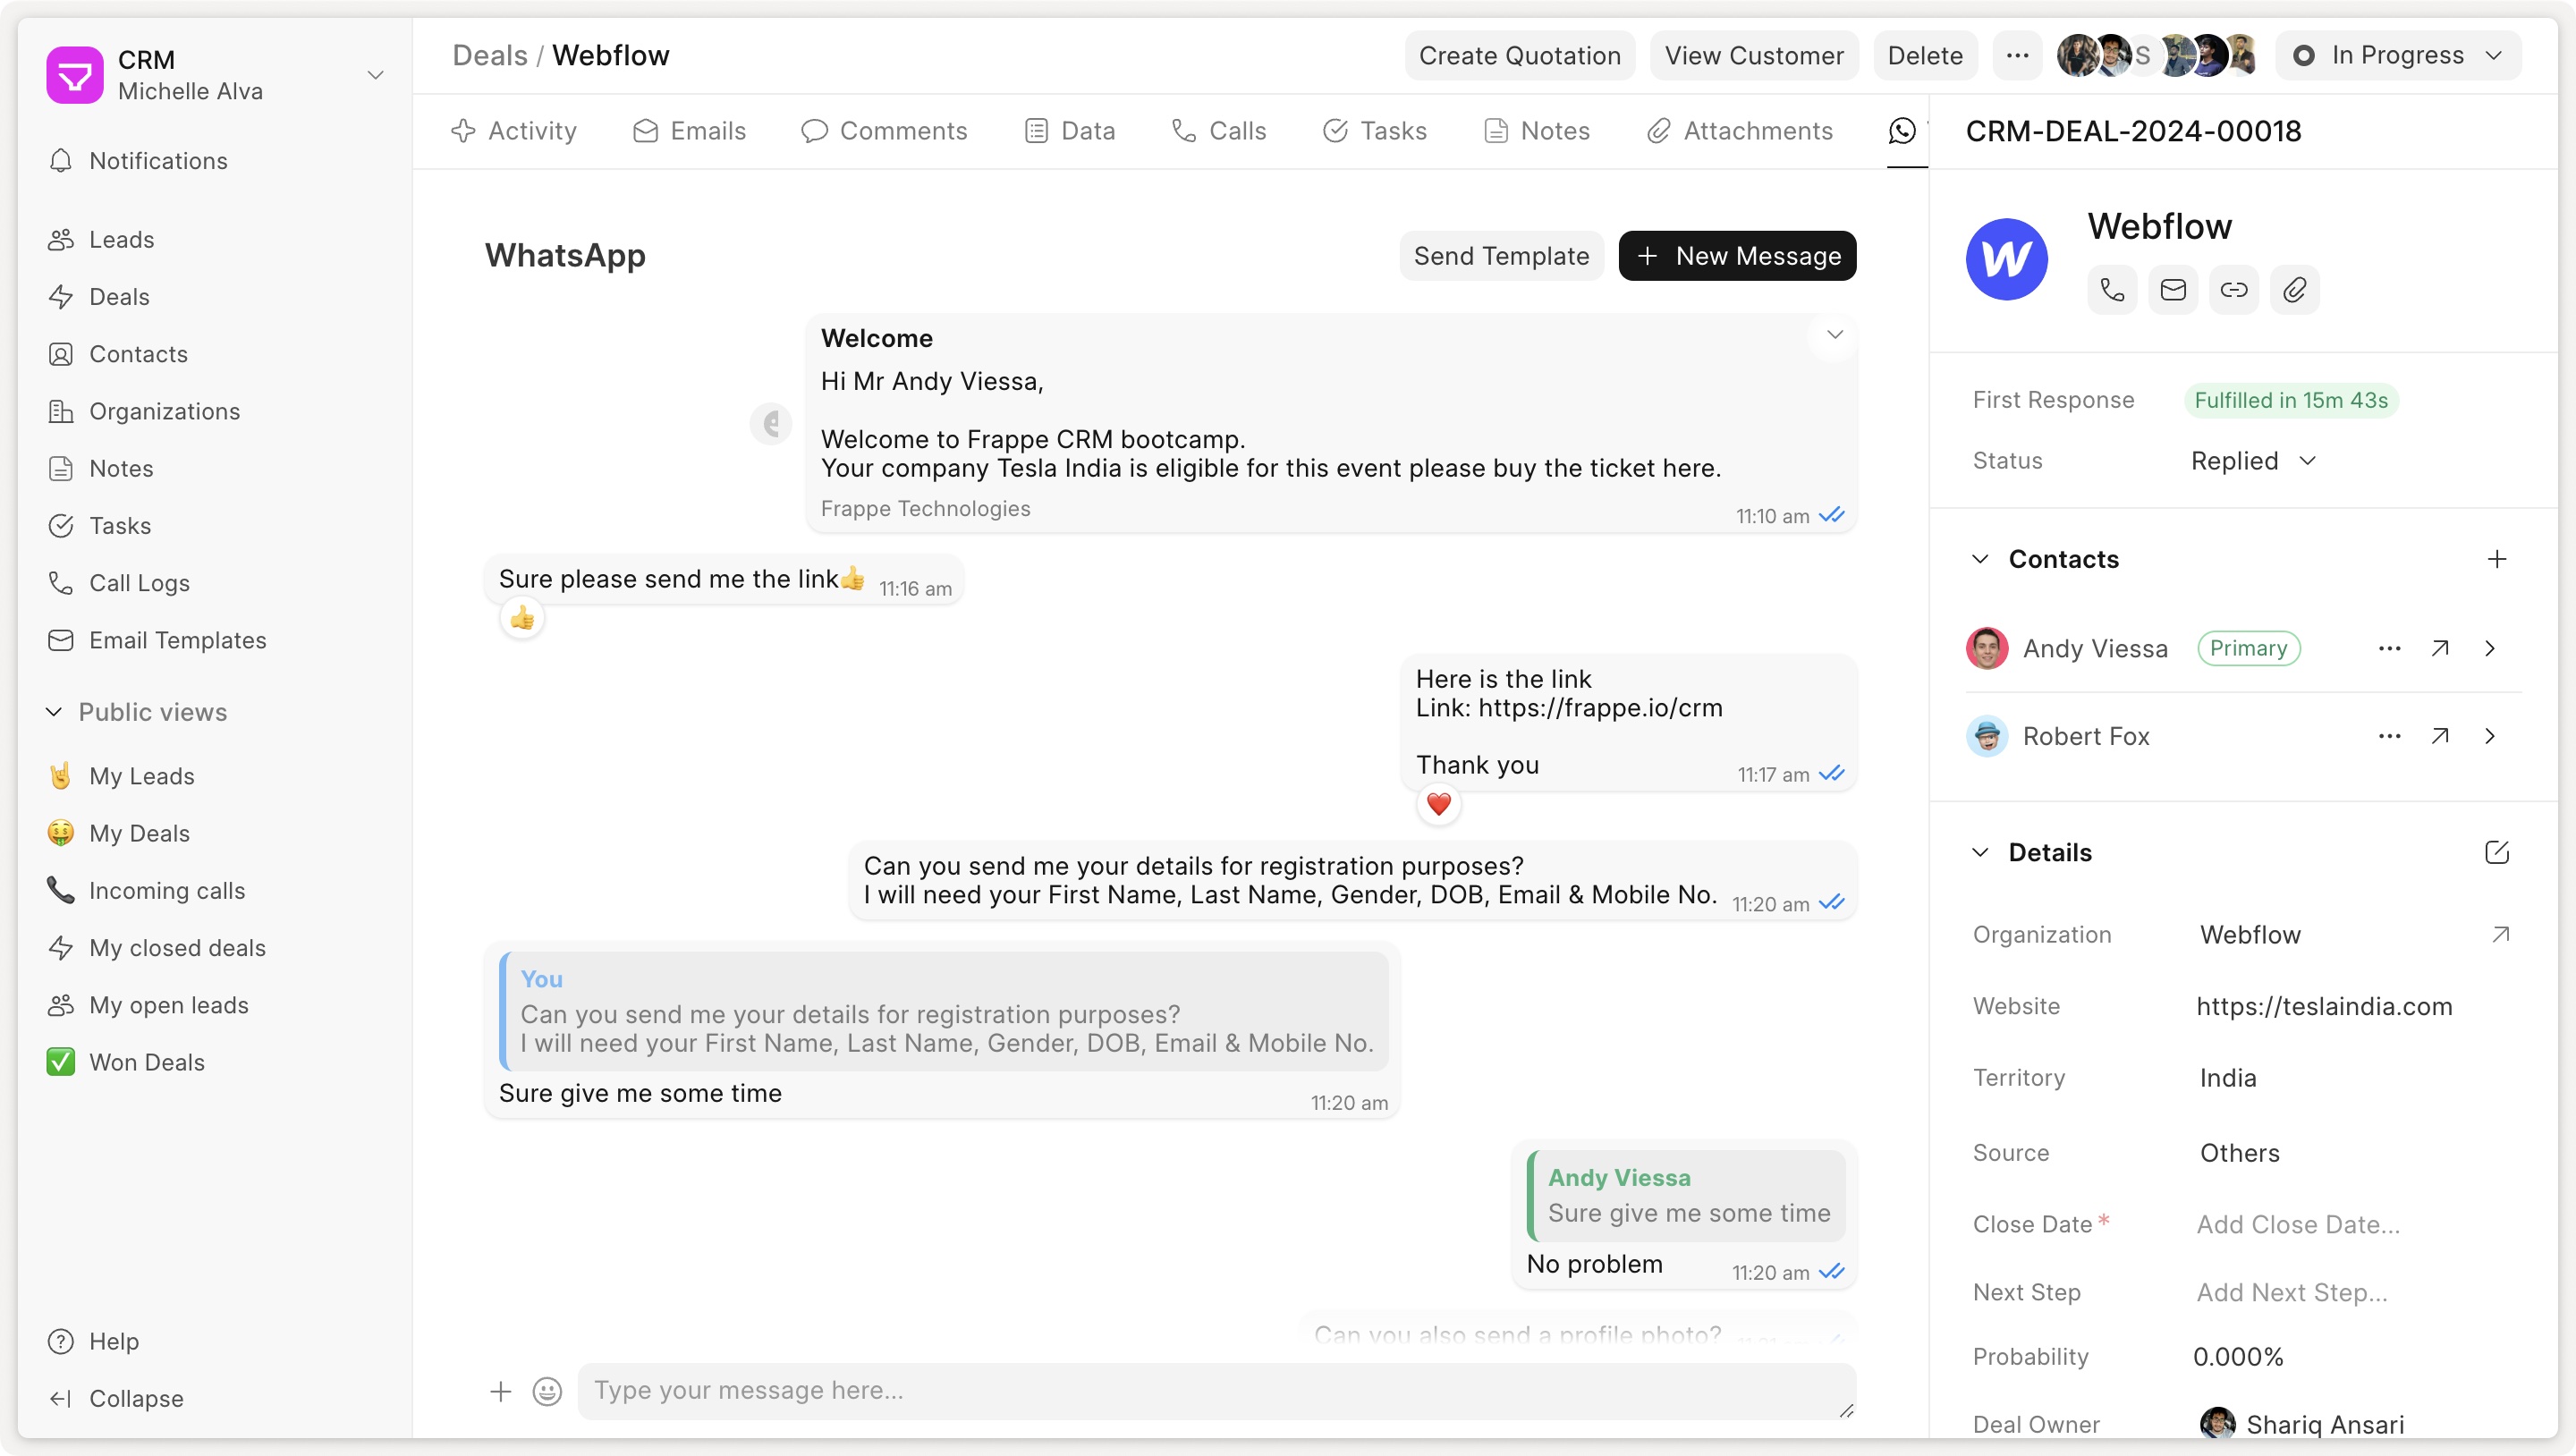The image size is (2576, 1456).
Task: Open the emoji picker smiley icon
Action: [x=547, y=1391]
